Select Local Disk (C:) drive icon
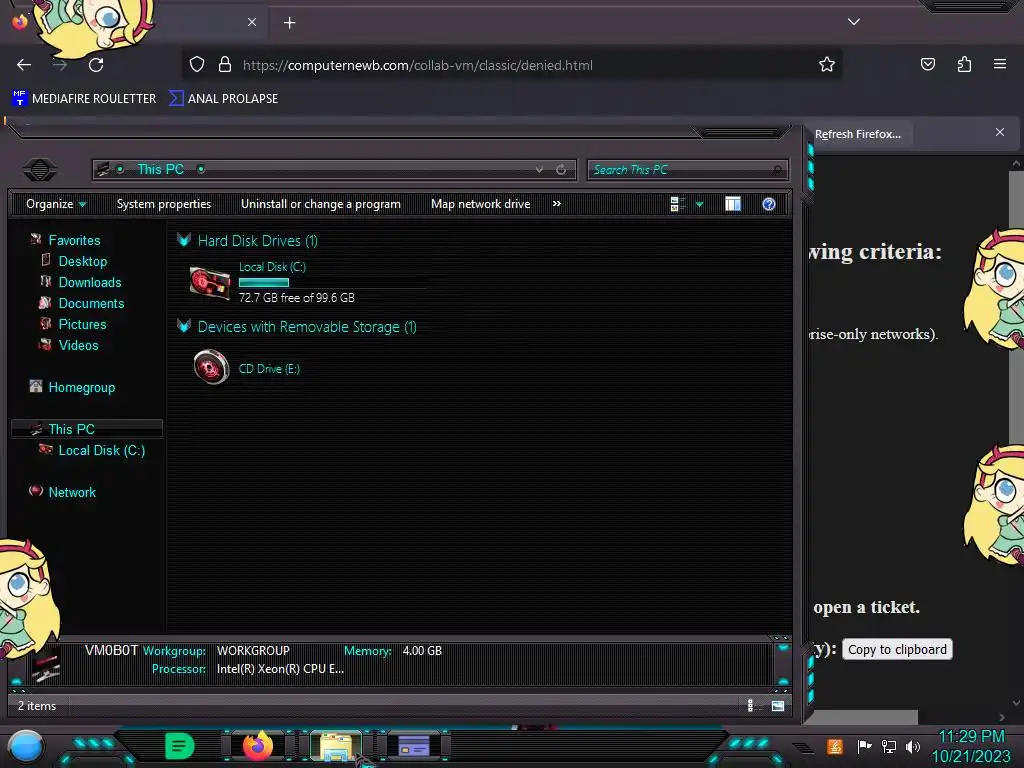This screenshot has height=768, width=1024. click(x=210, y=283)
